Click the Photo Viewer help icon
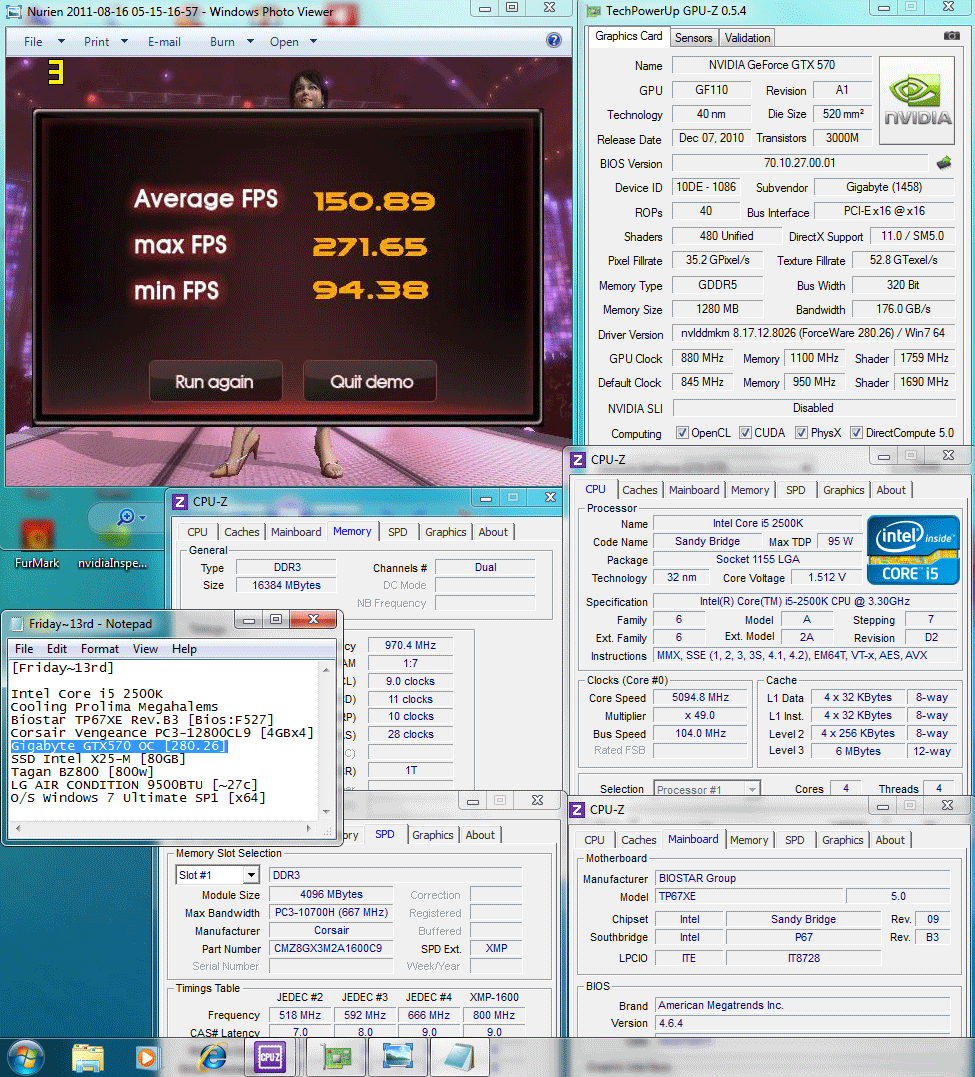 click(554, 41)
